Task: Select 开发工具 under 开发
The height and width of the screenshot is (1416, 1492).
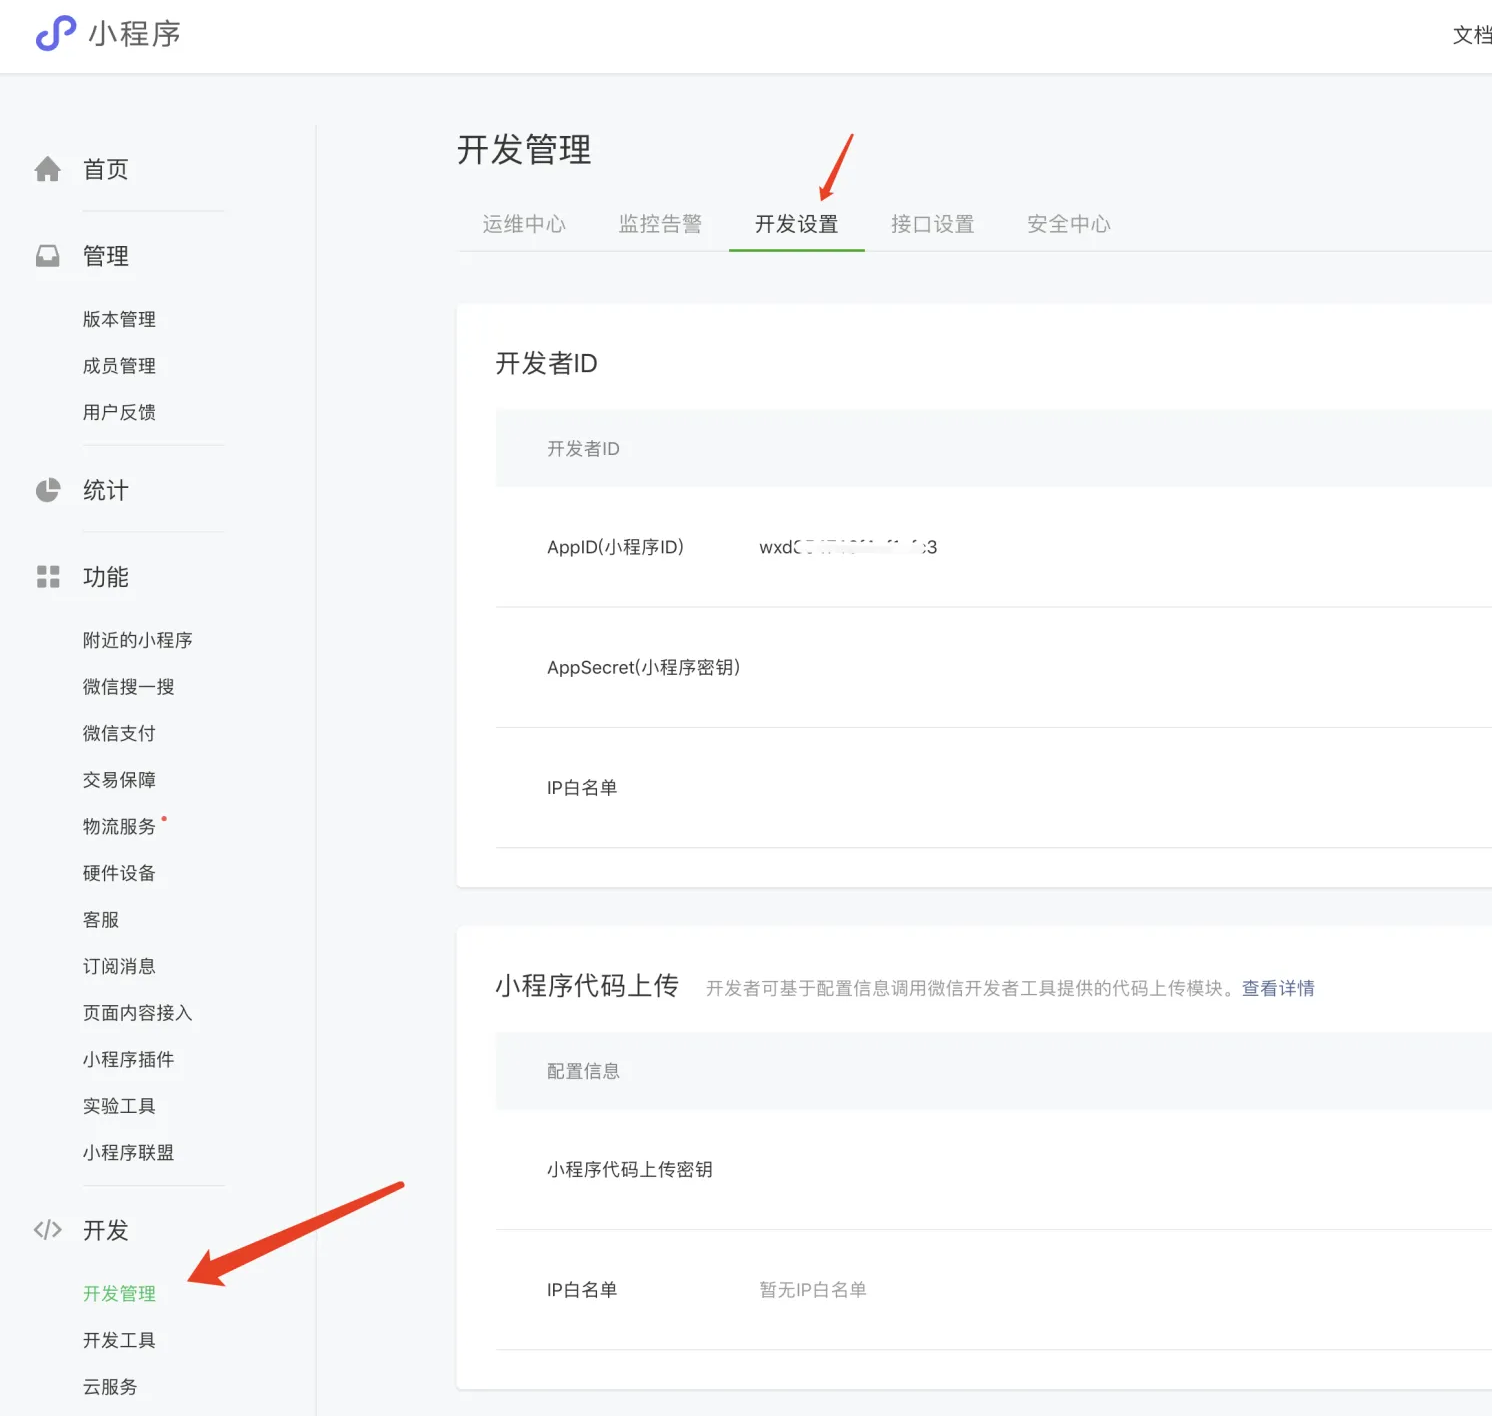Action: (119, 1340)
